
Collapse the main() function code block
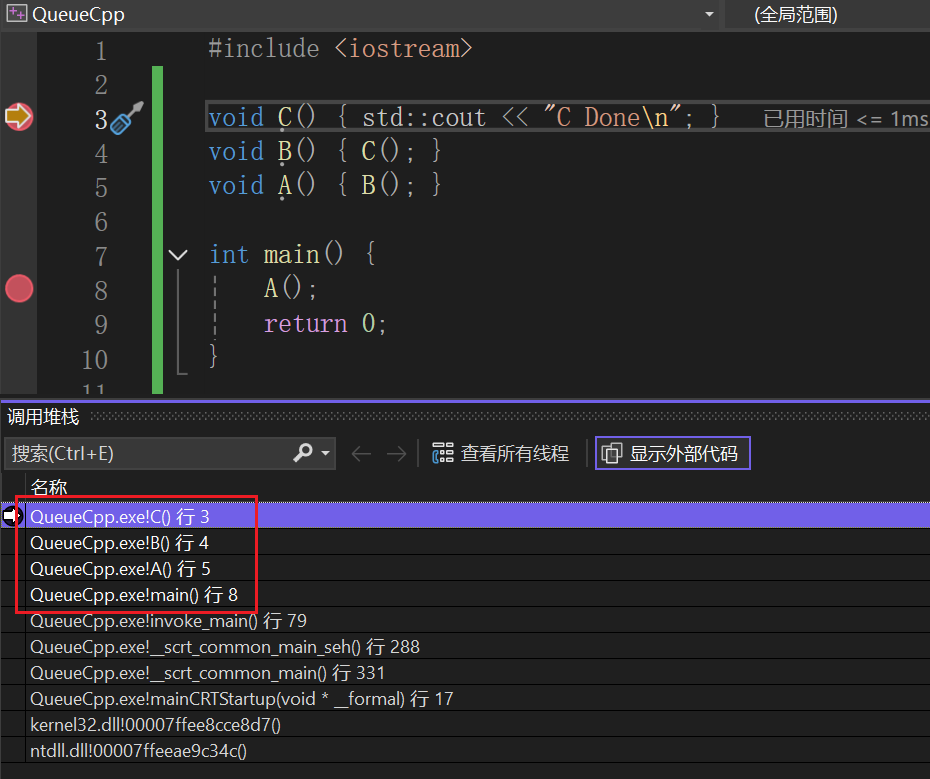[178, 255]
